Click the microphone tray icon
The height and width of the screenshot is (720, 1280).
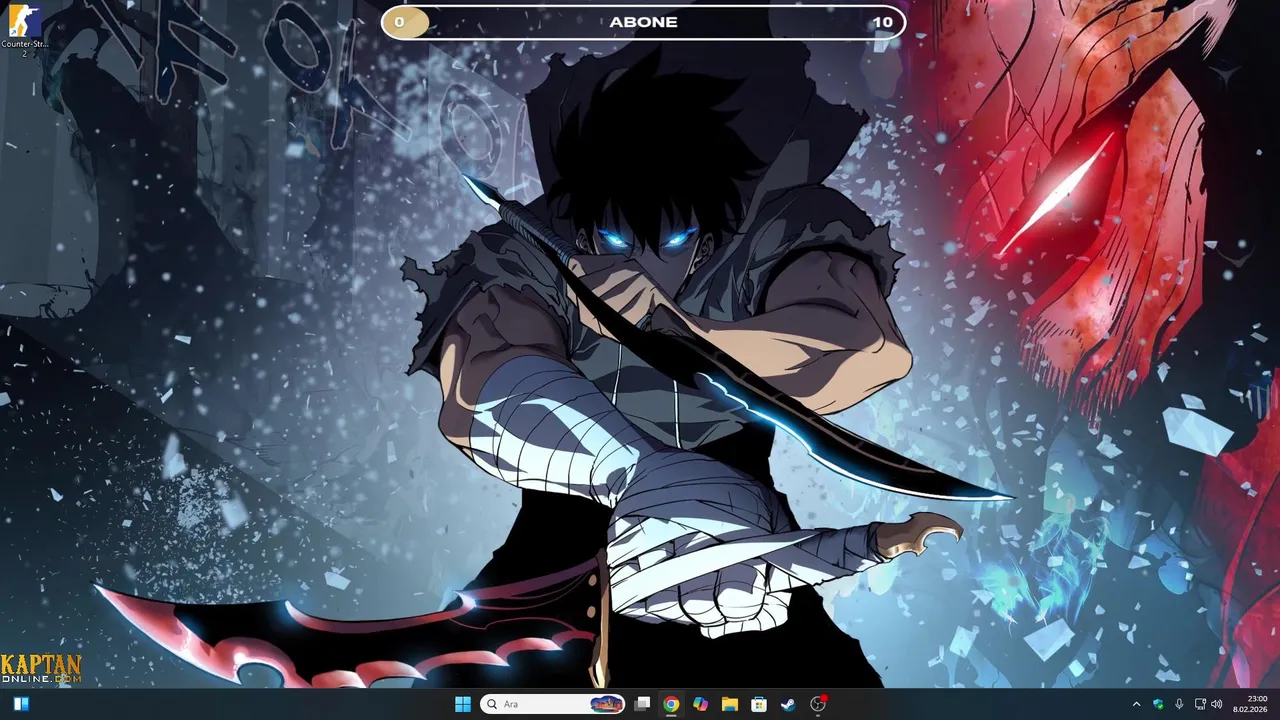pyautogui.click(x=1179, y=704)
